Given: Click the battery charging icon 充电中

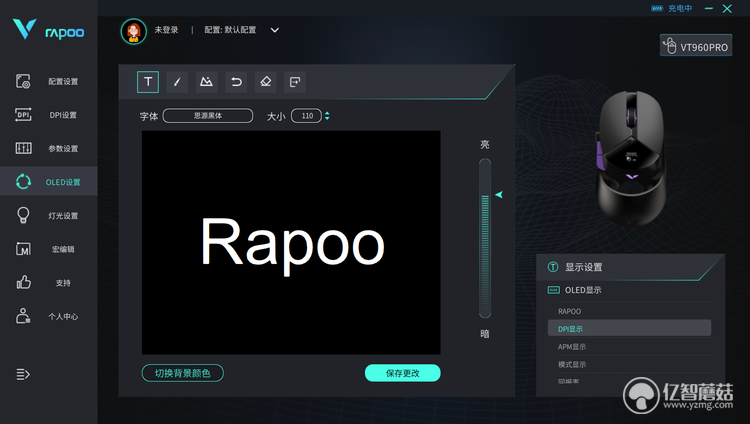Looking at the screenshot, I should (657, 8).
